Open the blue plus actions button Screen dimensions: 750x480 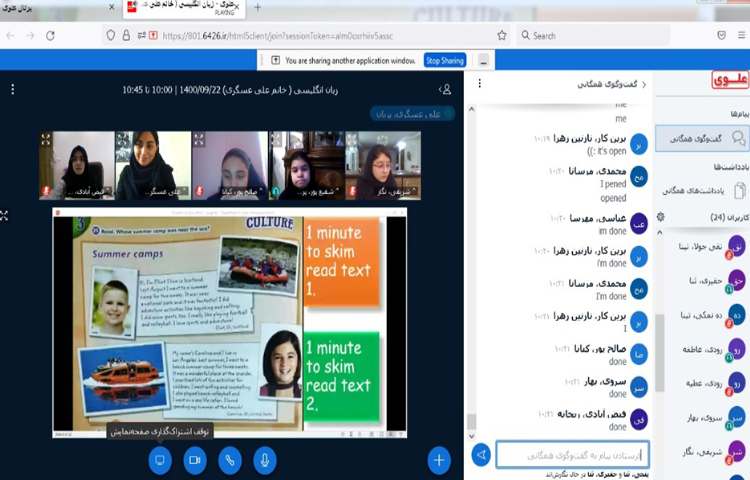click(439, 460)
